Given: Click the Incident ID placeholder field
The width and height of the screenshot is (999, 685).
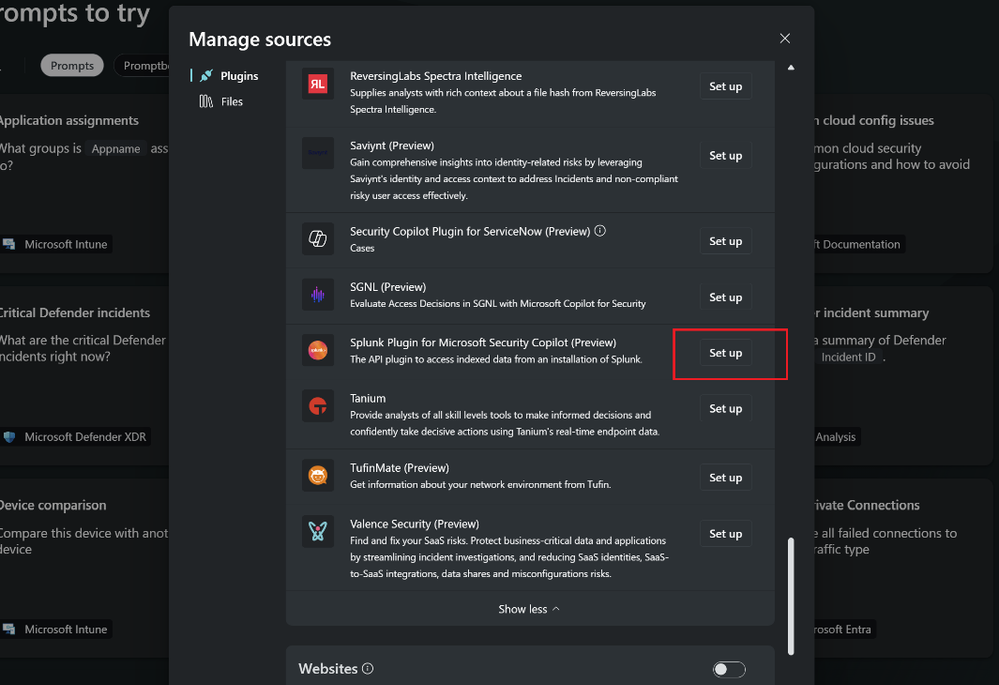Looking at the screenshot, I should pyautogui.click(x=848, y=357).
